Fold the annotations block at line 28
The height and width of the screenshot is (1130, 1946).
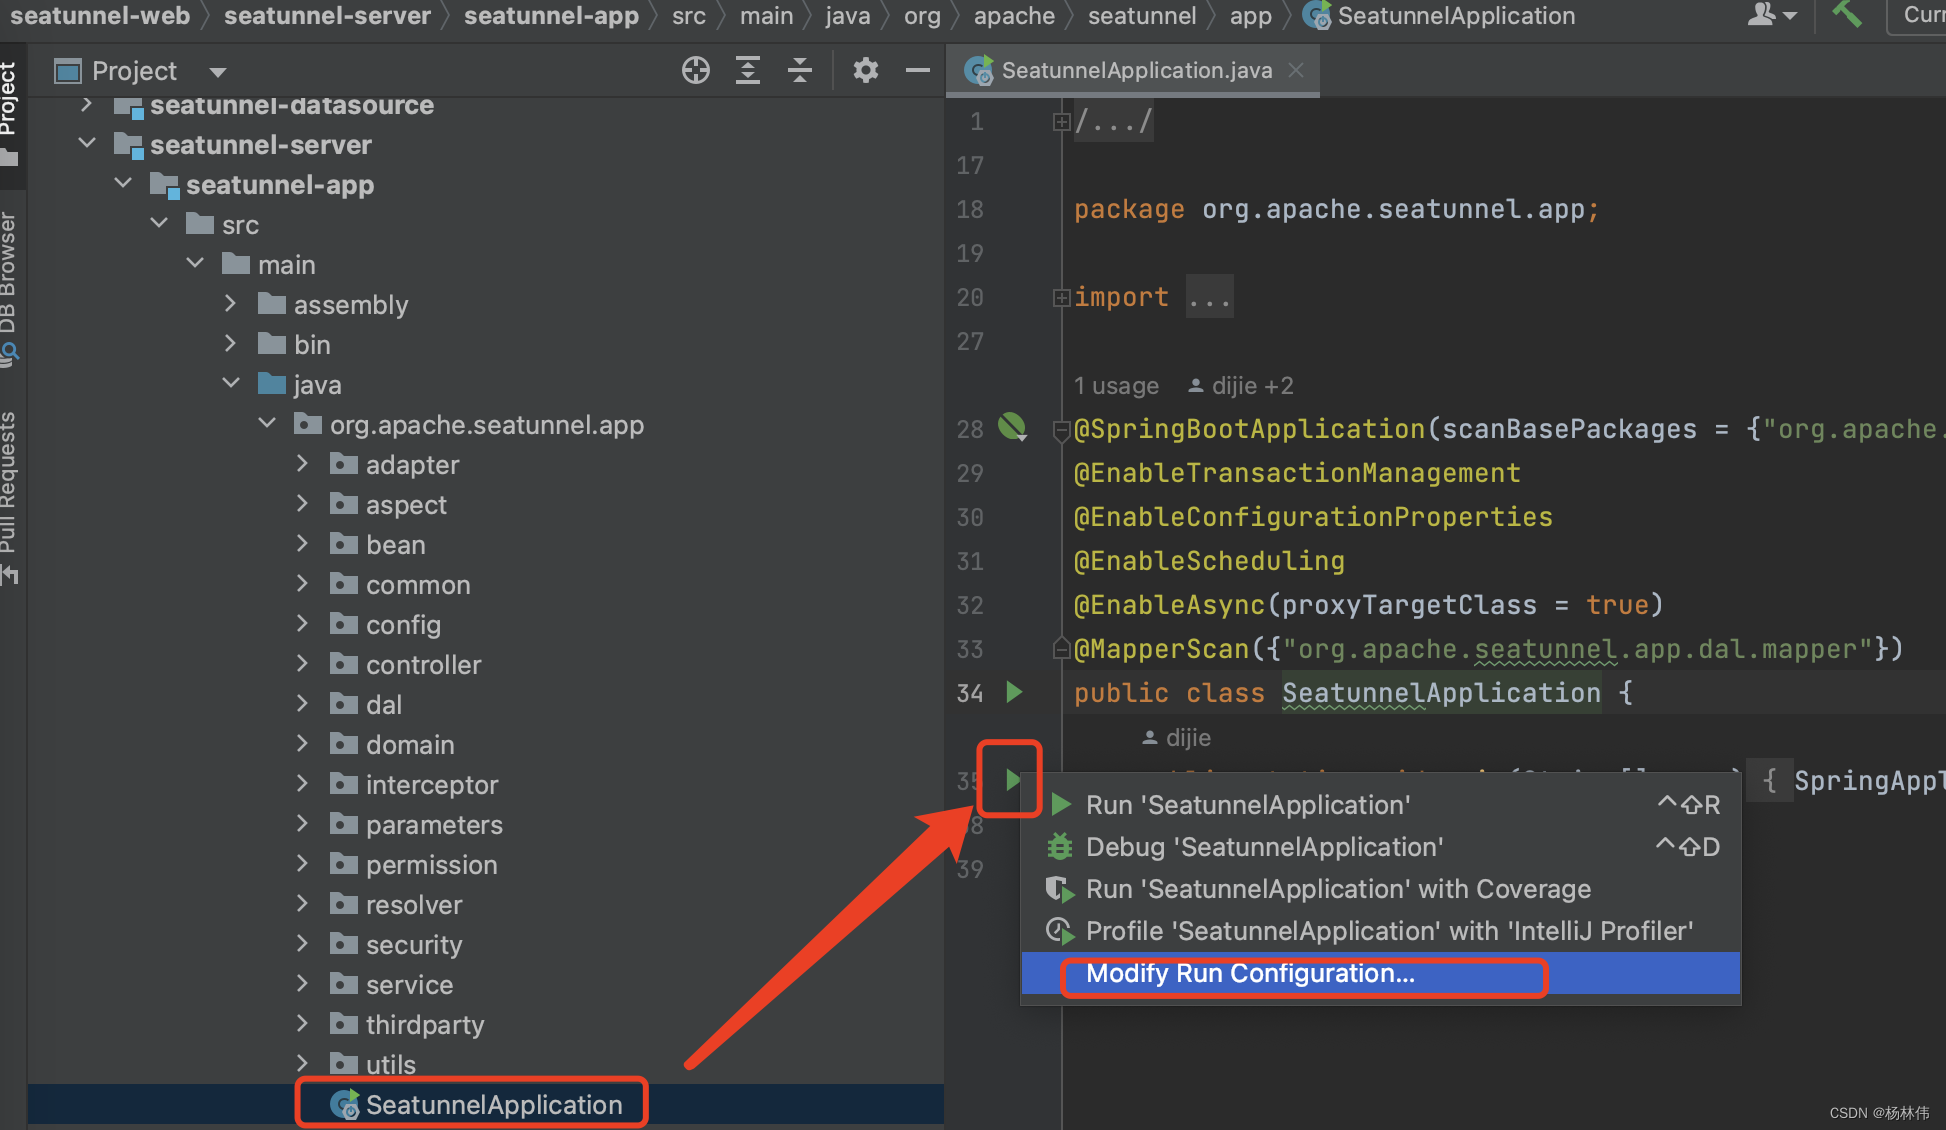click(x=1061, y=430)
